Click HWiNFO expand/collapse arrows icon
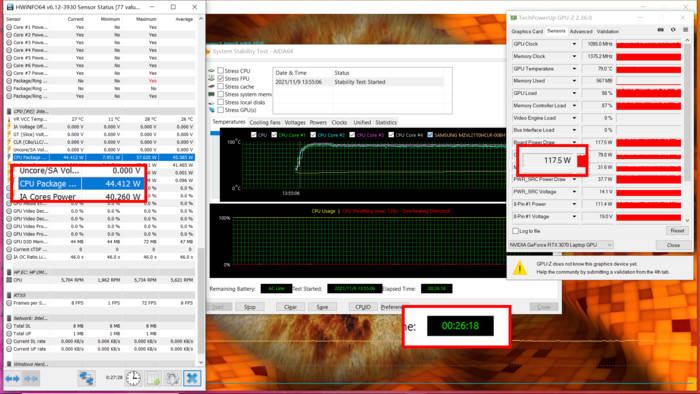 point(12,378)
